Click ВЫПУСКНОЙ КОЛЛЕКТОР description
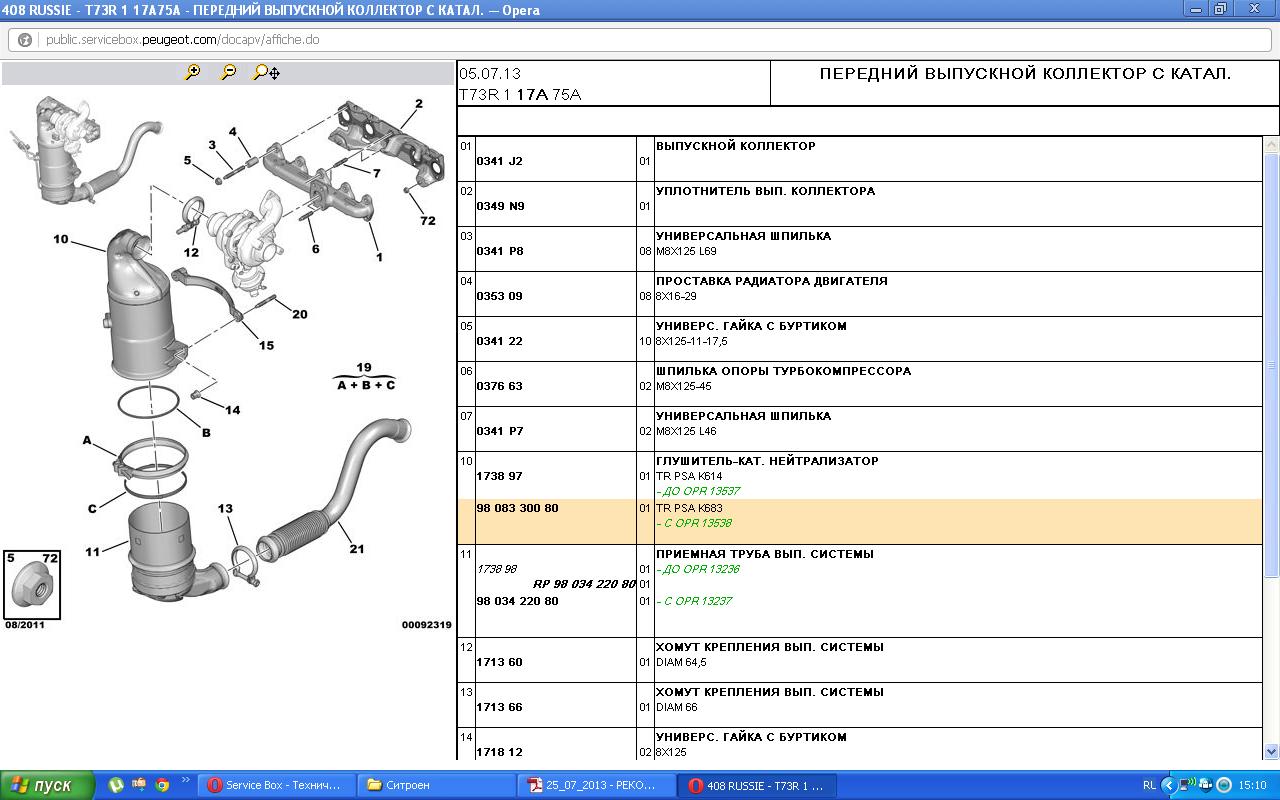 (736, 146)
